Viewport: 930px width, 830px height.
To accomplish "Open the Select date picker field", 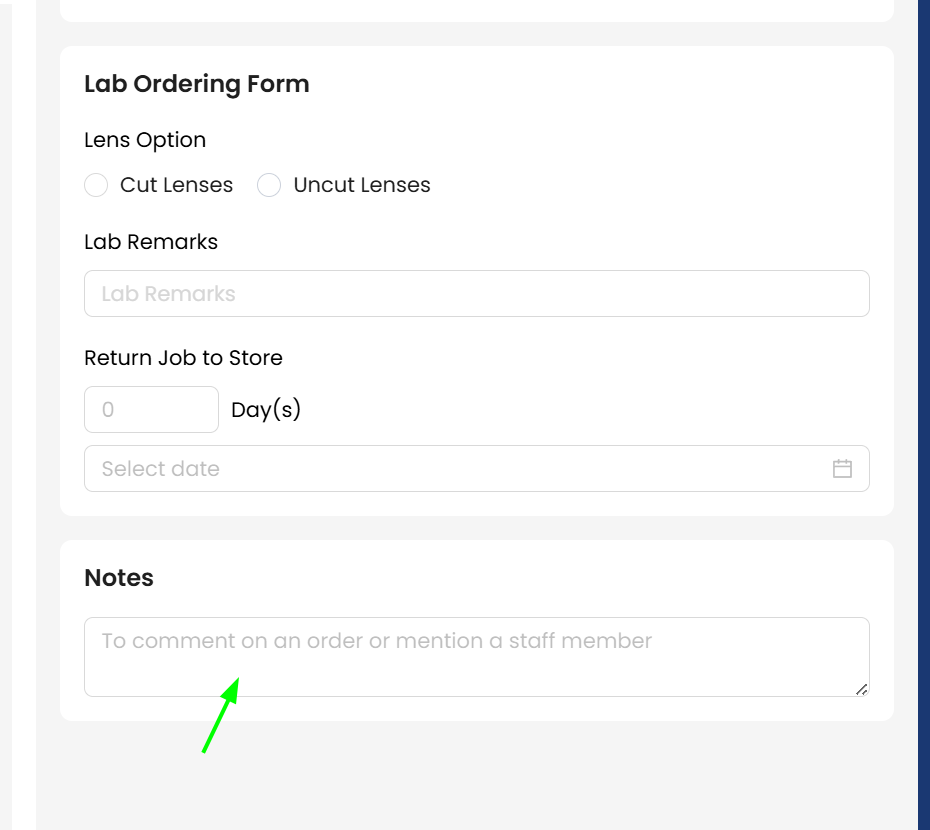I will click(450, 469).
